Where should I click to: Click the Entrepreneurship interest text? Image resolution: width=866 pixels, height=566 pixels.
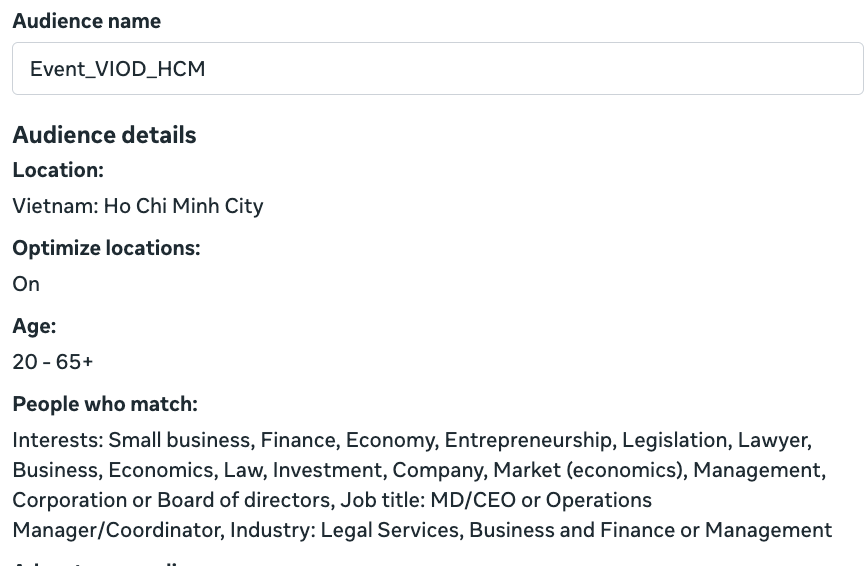click(x=528, y=440)
